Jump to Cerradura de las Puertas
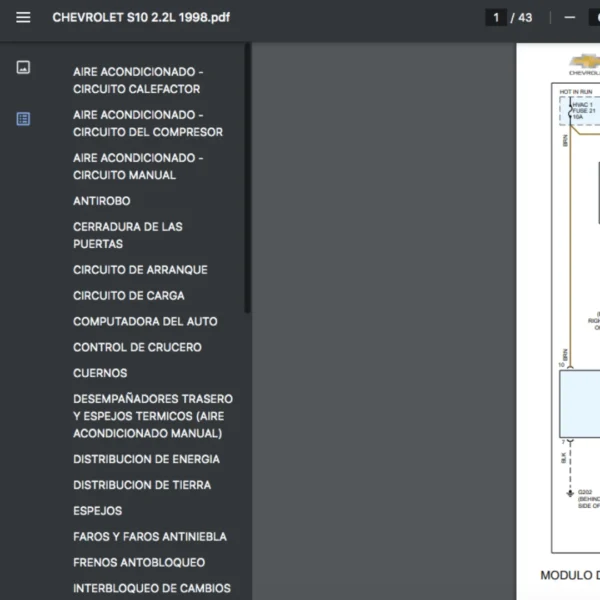Screen dimensions: 600x600 click(127, 235)
